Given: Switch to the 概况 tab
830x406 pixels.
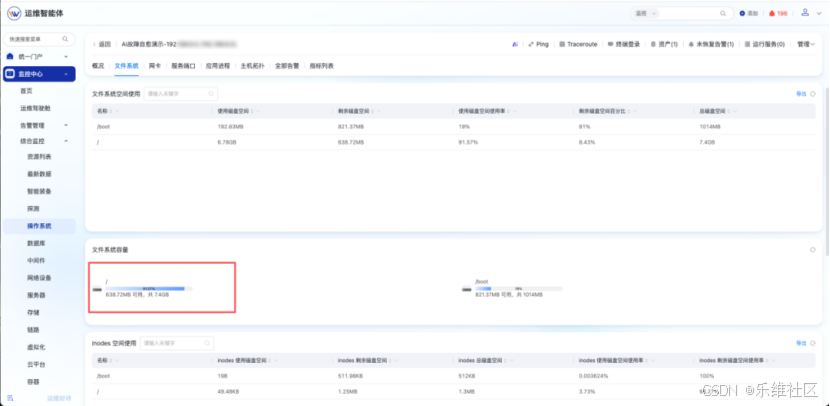Looking at the screenshot, I should pos(98,66).
